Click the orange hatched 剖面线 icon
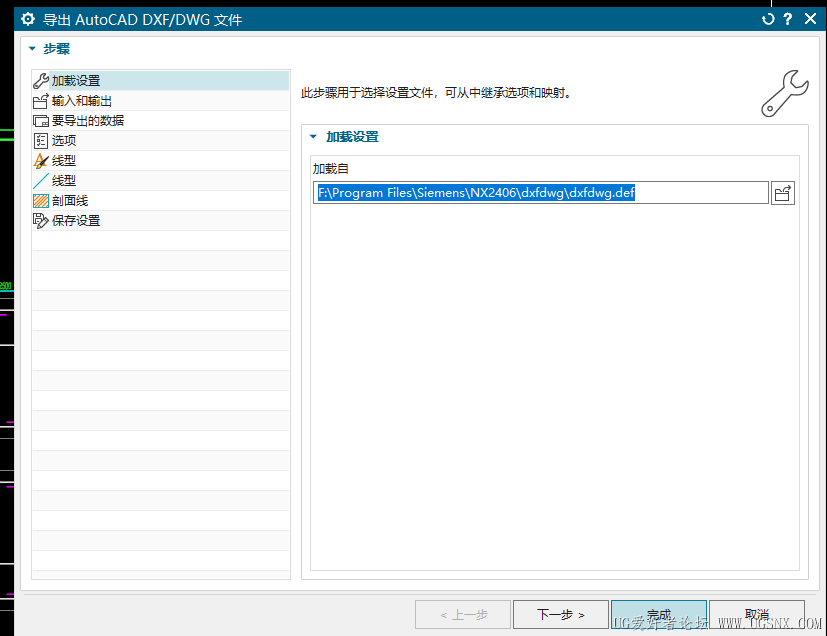Viewport: 827px width, 636px height. [x=41, y=201]
